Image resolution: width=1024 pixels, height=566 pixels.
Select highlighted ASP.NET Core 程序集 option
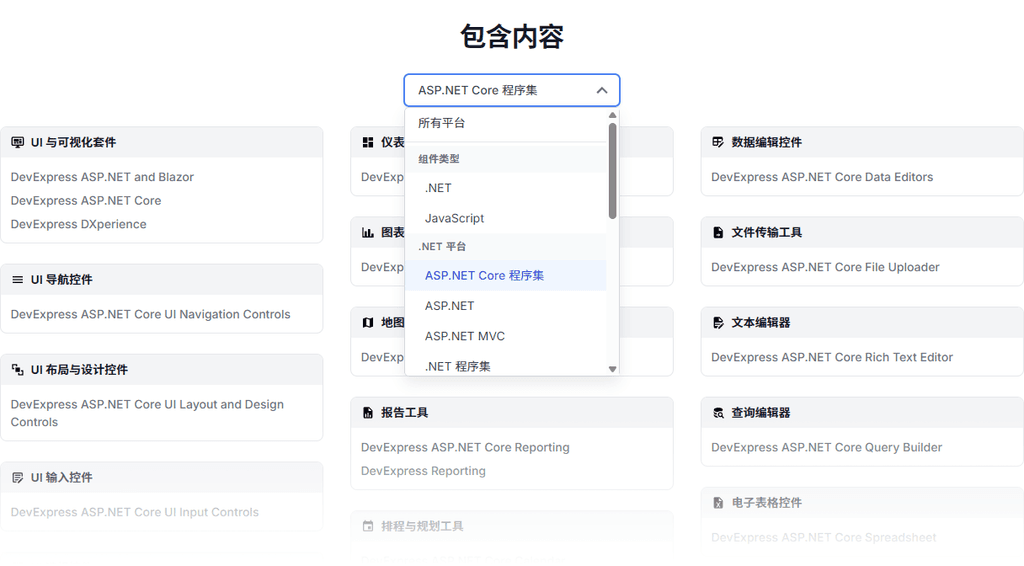coord(505,275)
